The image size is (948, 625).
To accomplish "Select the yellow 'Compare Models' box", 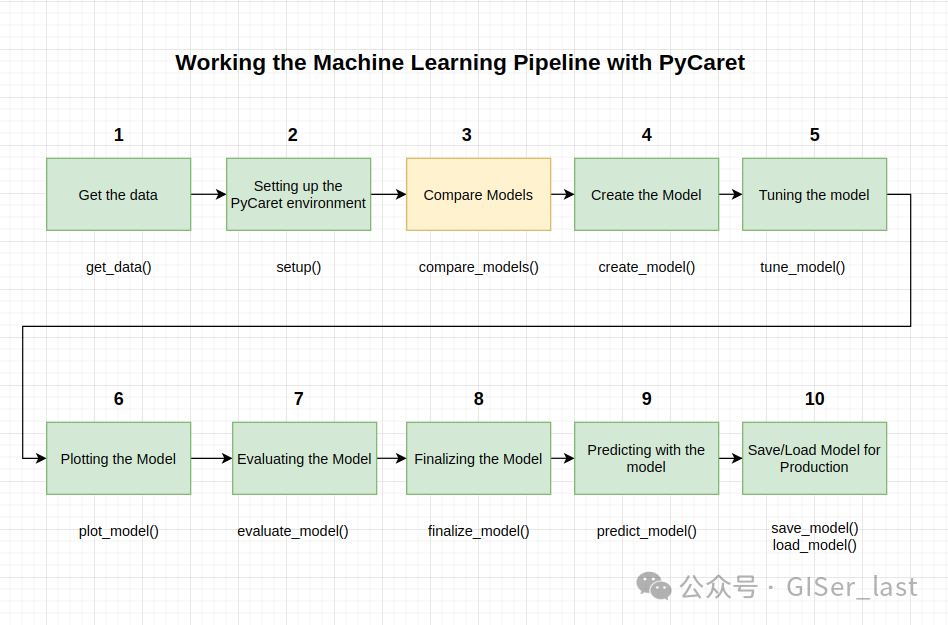I will tap(478, 194).
